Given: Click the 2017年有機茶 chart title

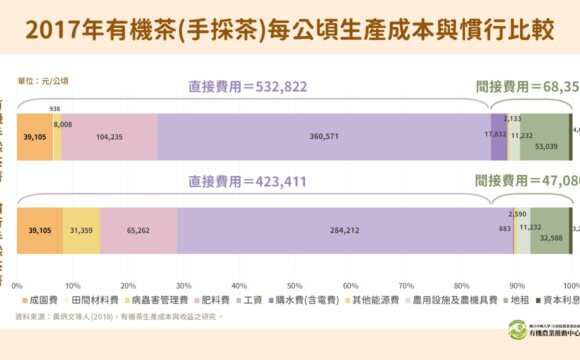Looking at the screenshot, I should [290, 30].
